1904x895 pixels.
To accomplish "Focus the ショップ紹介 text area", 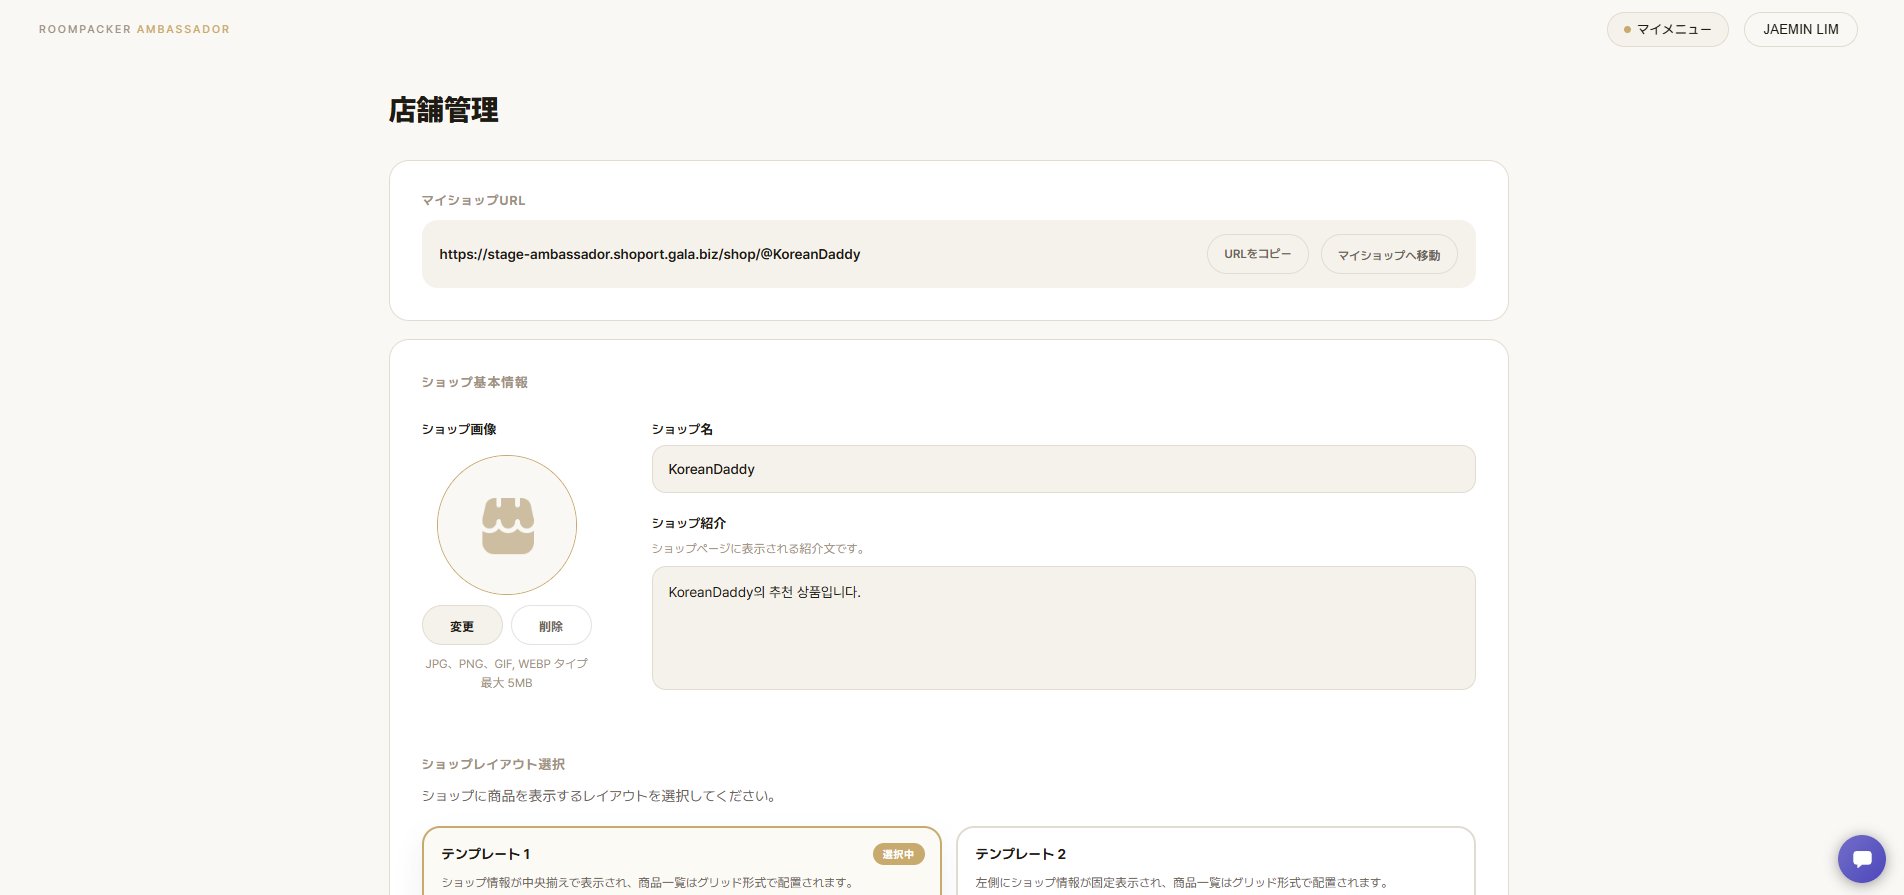I will pos(1063,628).
